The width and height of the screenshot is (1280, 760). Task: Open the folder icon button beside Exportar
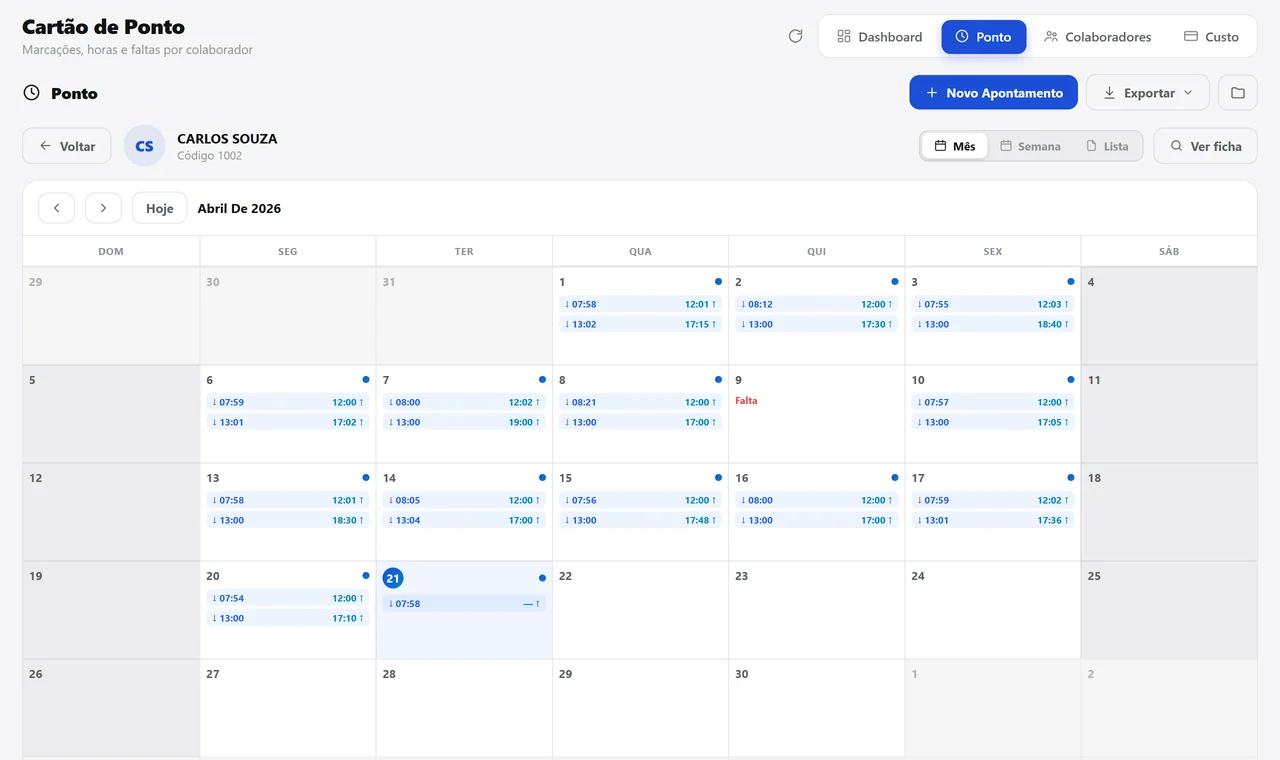1238,93
